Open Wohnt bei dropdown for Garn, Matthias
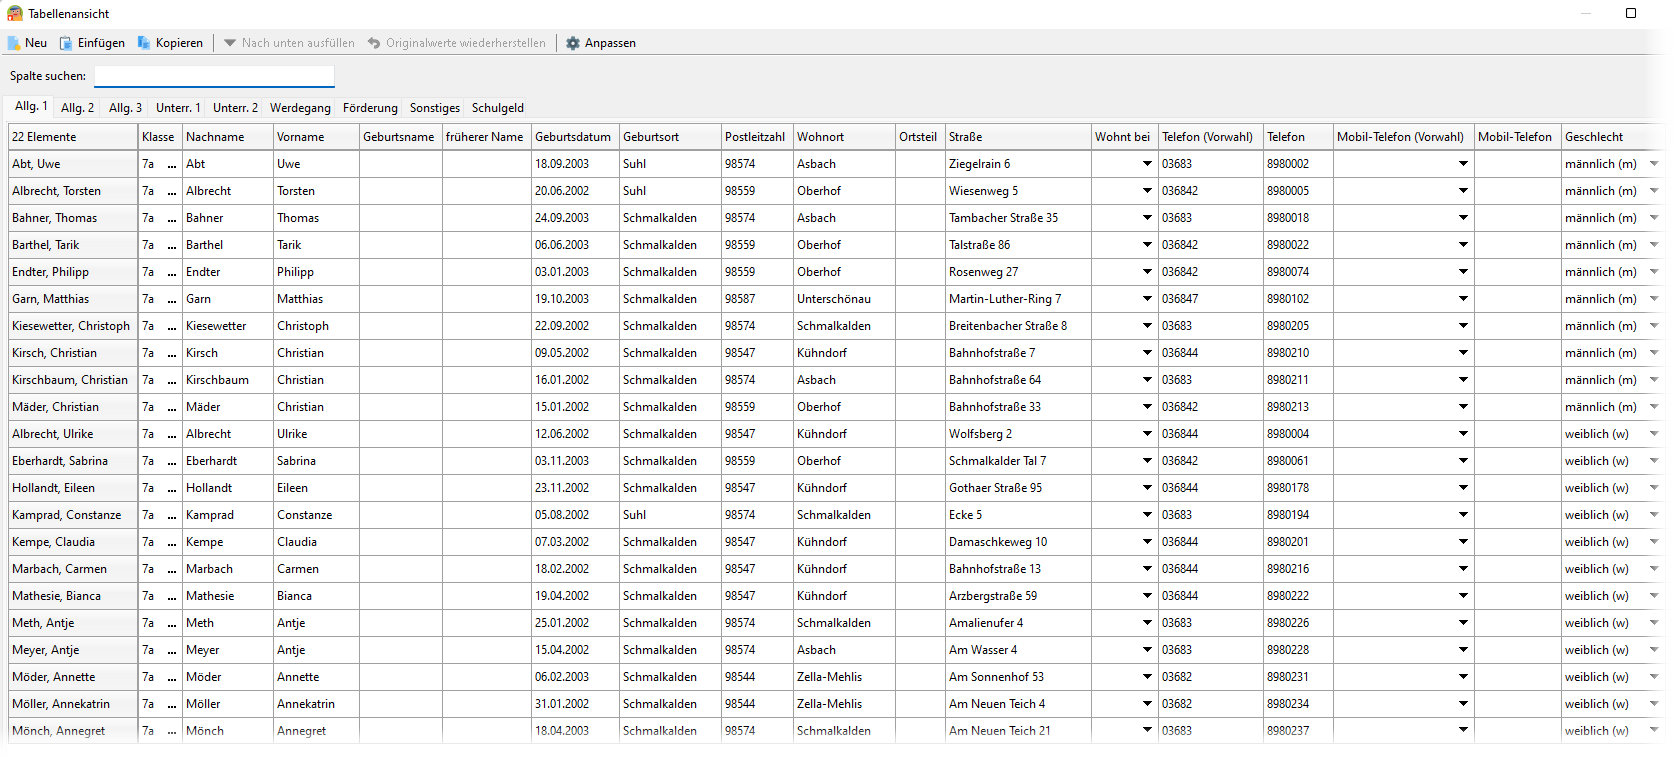Viewport: 1674px width, 758px height. coord(1147,299)
